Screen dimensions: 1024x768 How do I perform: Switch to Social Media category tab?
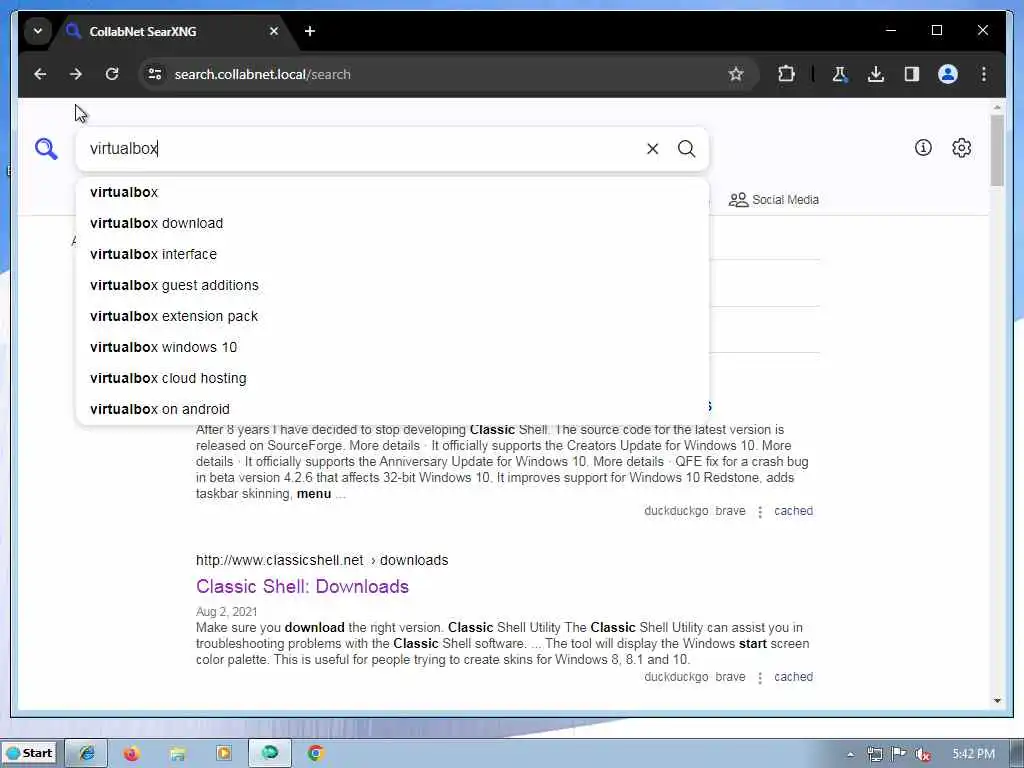click(774, 200)
